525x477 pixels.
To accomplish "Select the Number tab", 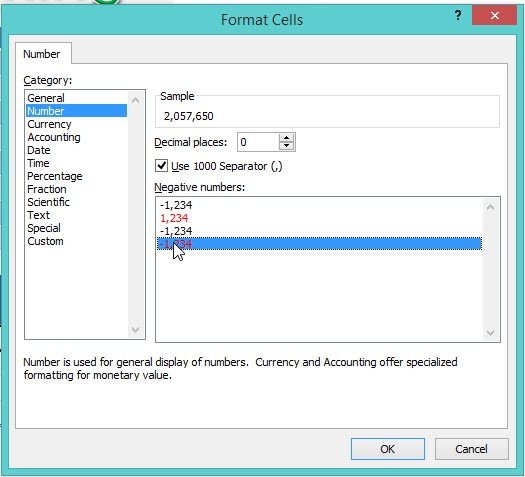I will (x=42, y=54).
